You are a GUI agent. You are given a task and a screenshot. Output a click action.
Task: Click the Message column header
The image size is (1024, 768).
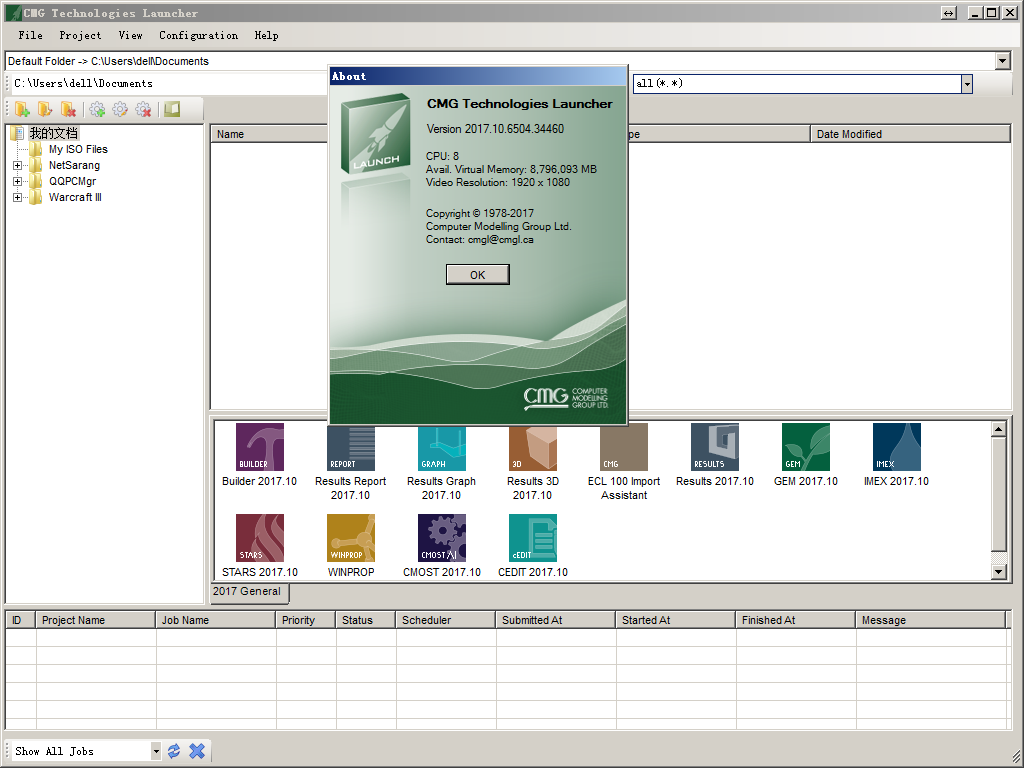click(931, 620)
